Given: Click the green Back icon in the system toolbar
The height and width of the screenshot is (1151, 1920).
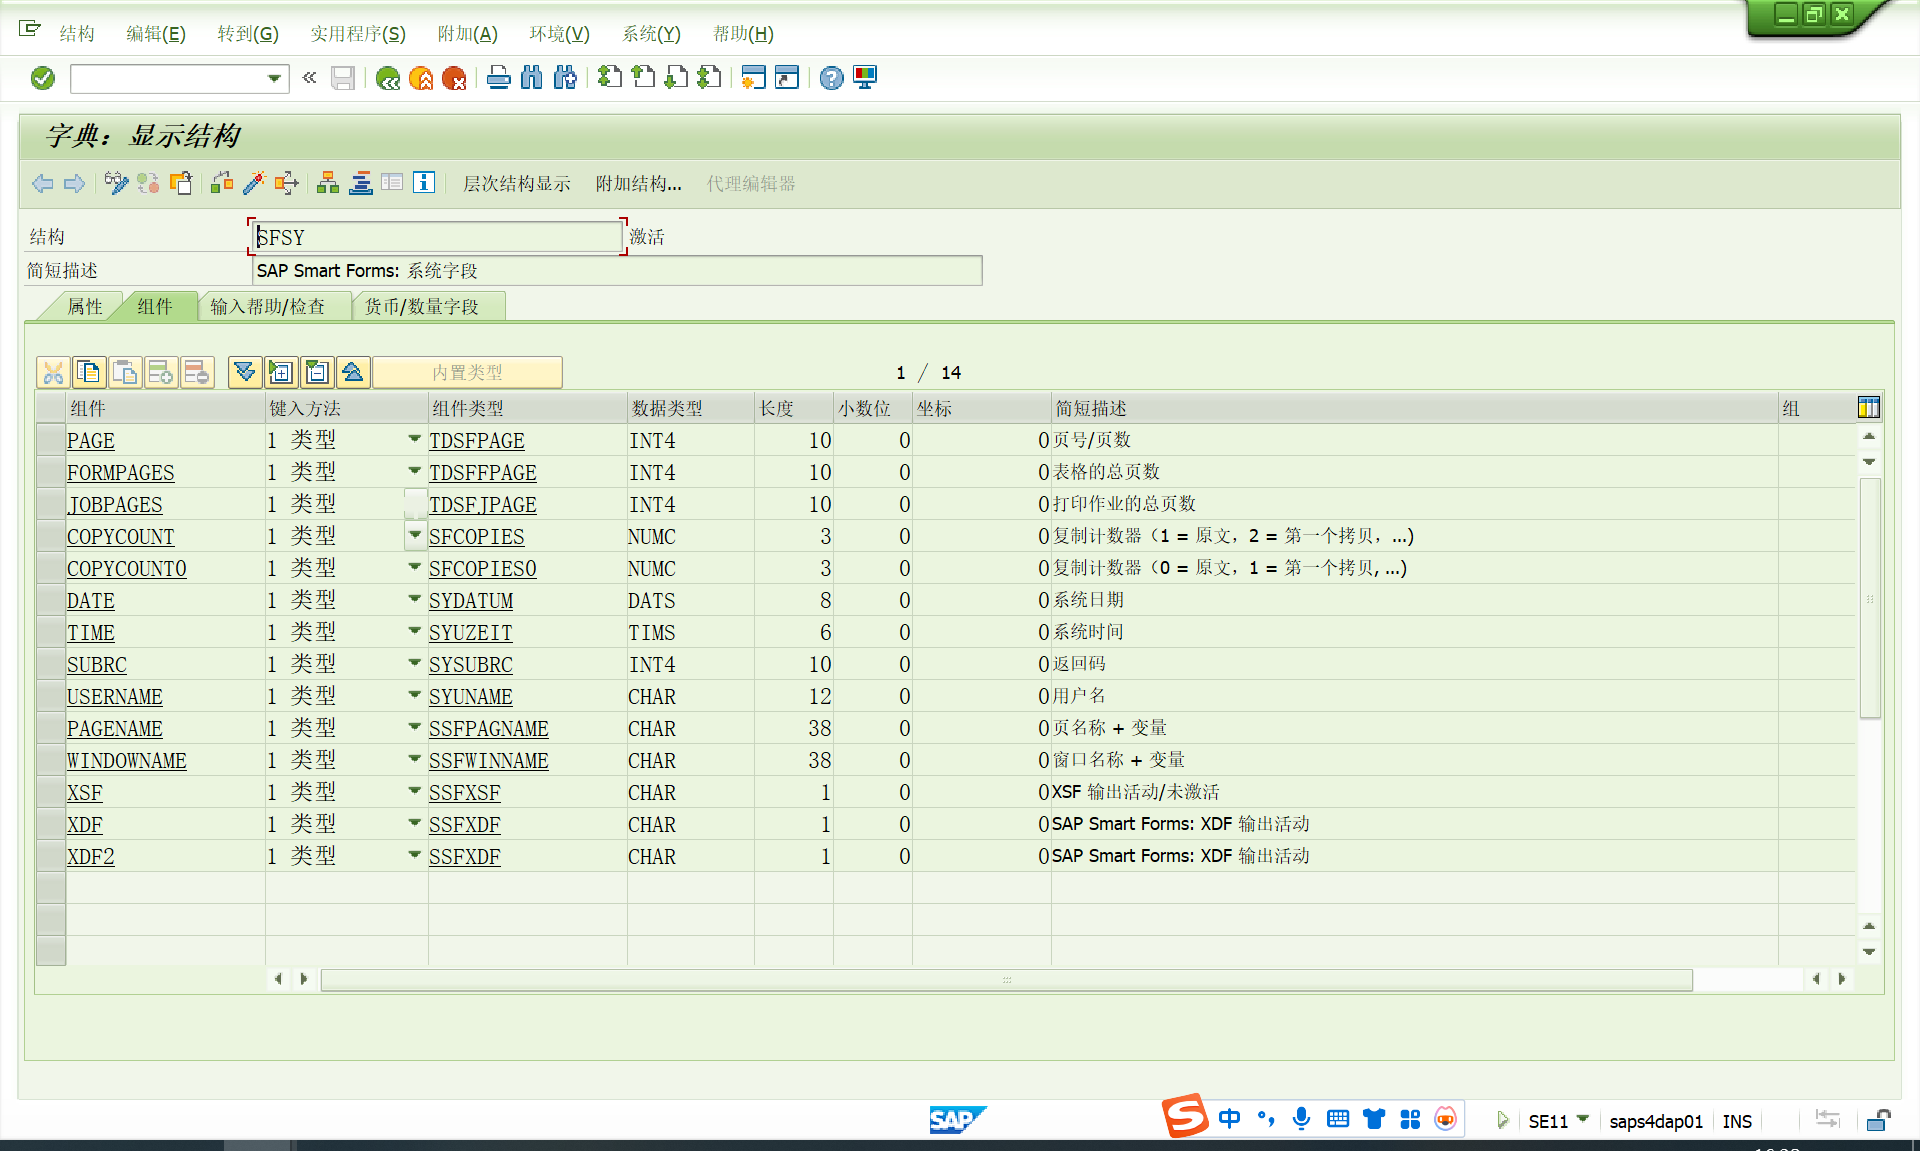Looking at the screenshot, I should click(388, 78).
